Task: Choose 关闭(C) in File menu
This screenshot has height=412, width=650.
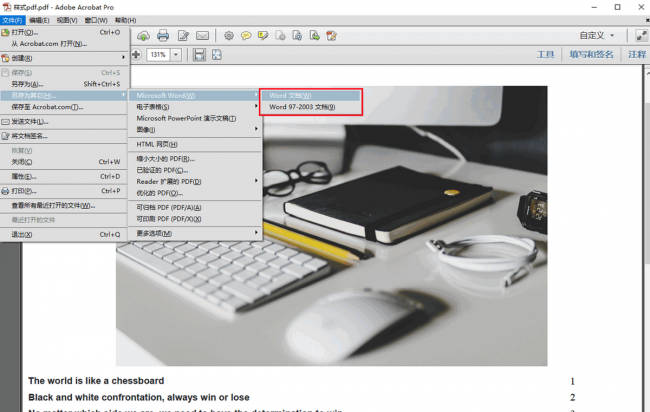Action: click(64, 162)
